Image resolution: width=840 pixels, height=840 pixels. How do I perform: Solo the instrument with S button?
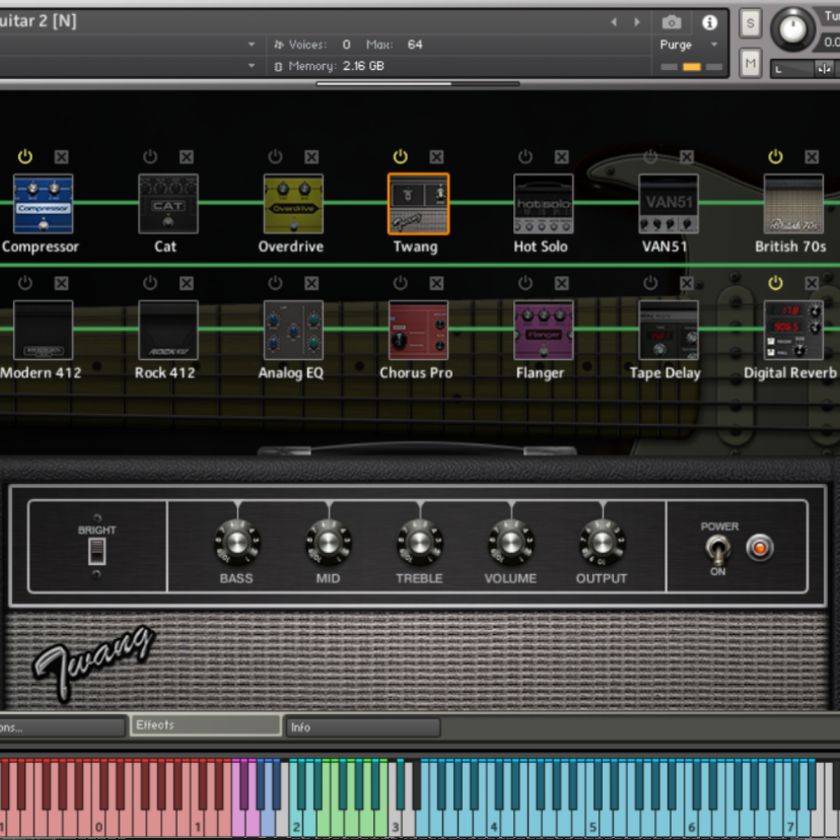point(751,24)
